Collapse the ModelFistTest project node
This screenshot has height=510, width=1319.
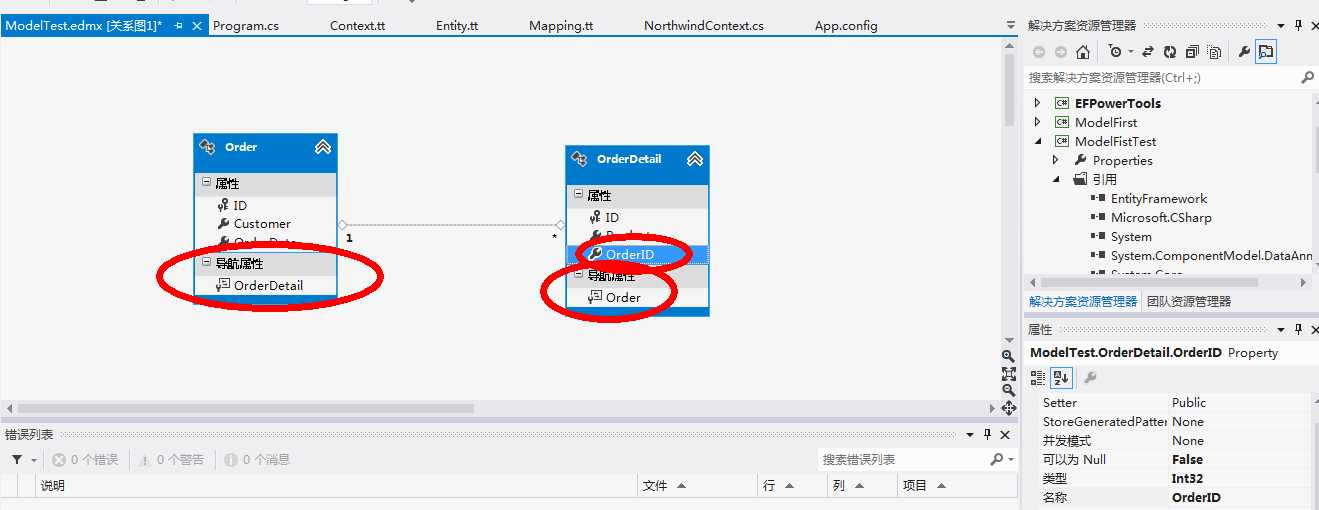pos(1037,141)
